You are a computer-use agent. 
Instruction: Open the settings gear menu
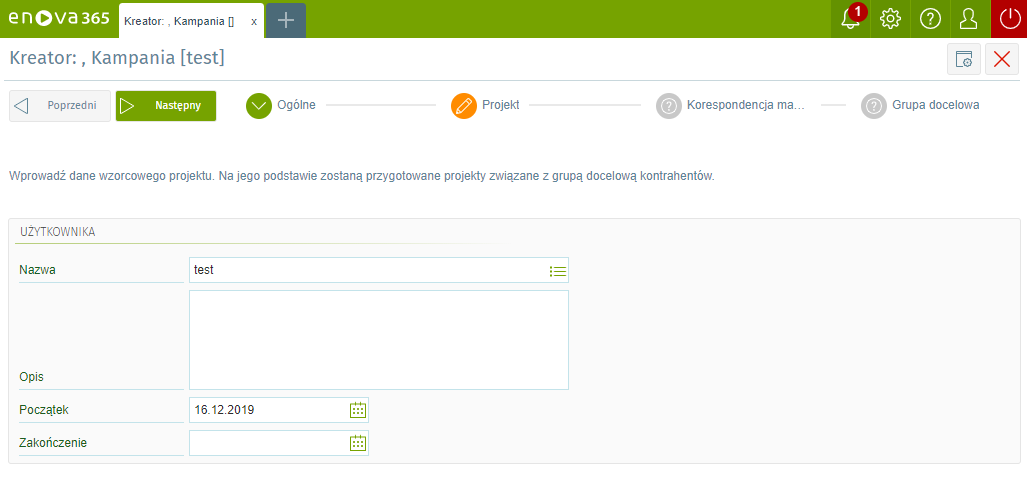890,19
